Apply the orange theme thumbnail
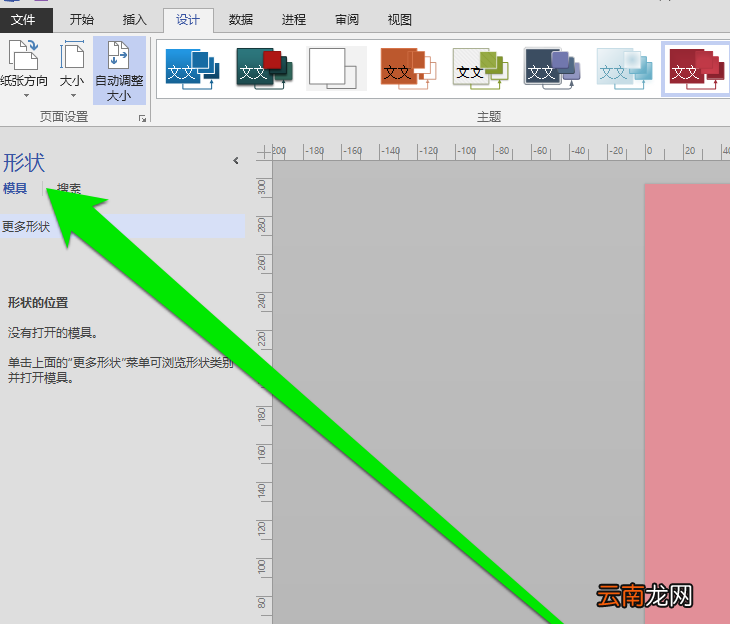 pos(408,69)
